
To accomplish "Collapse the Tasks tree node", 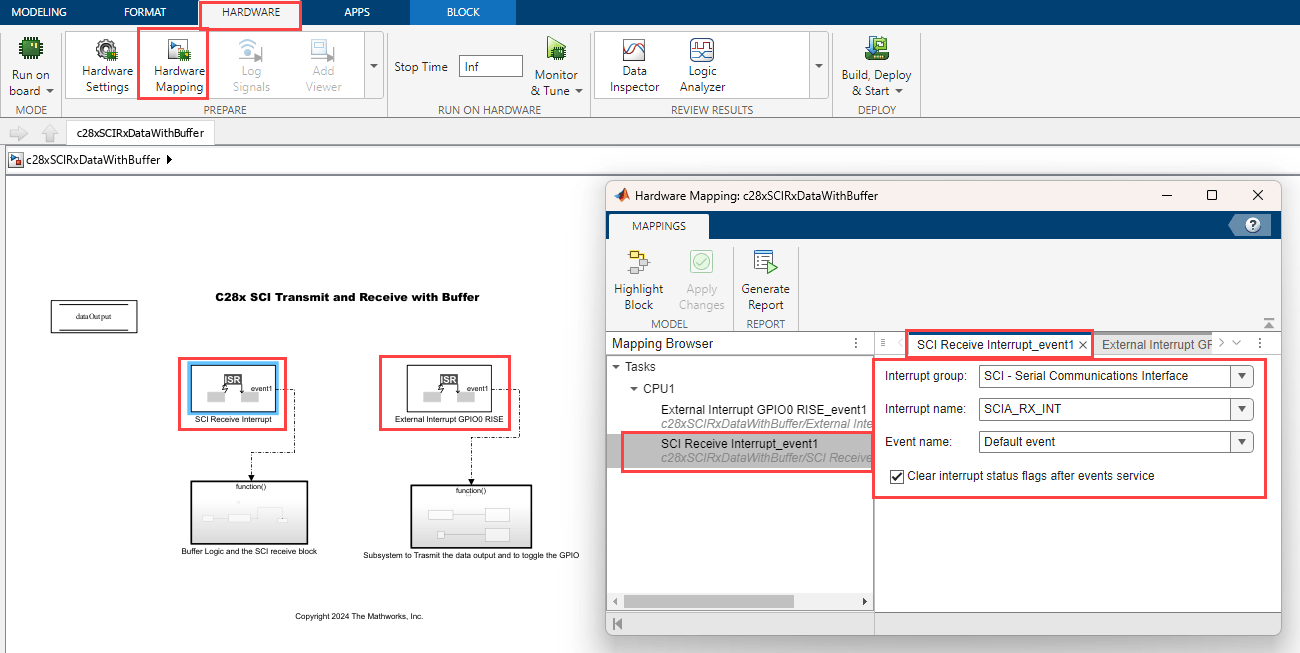I will 616,367.
